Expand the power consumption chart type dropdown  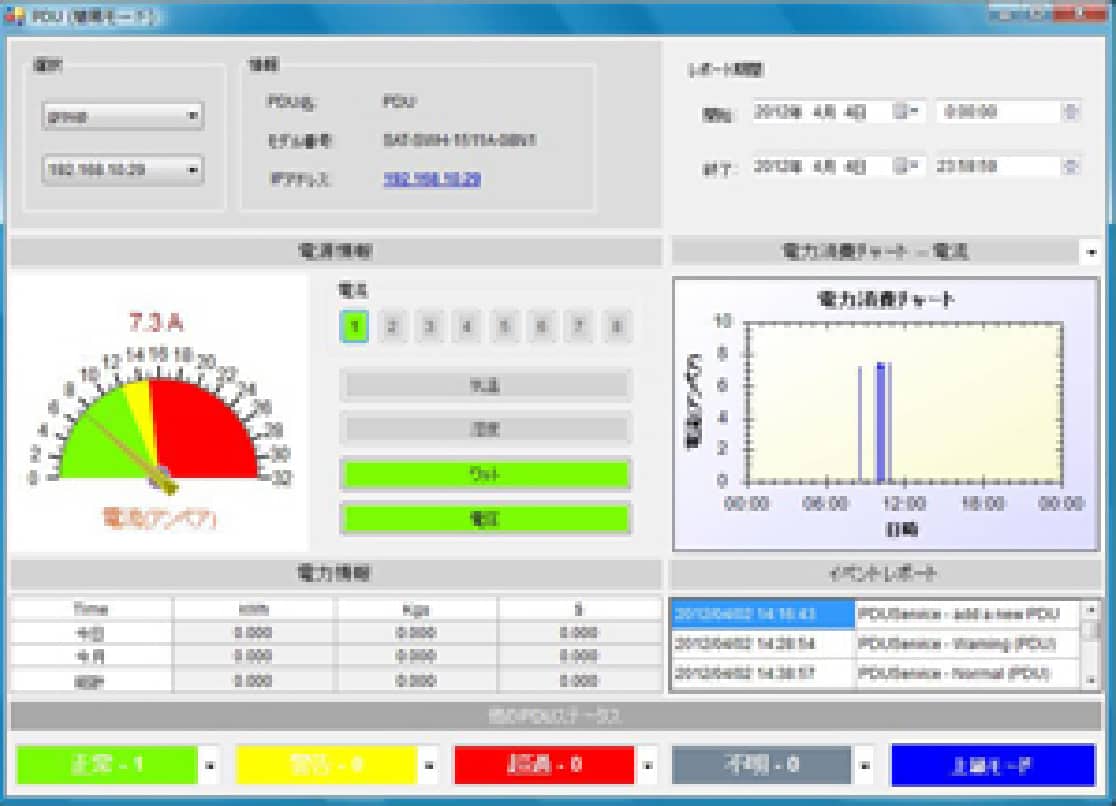click(x=1090, y=251)
